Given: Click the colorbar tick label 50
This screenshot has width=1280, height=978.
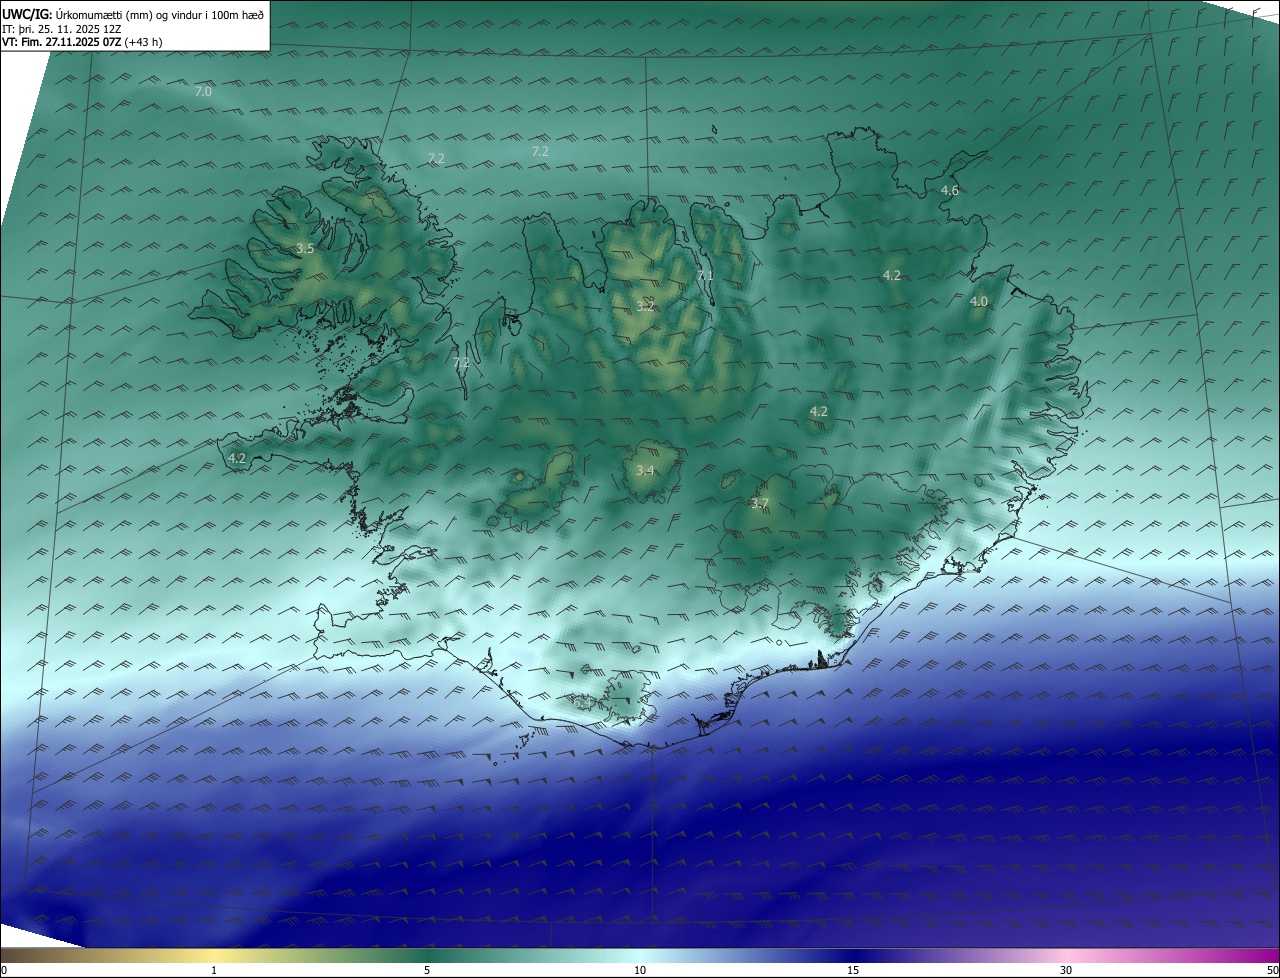Looking at the screenshot, I should (1272, 970).
